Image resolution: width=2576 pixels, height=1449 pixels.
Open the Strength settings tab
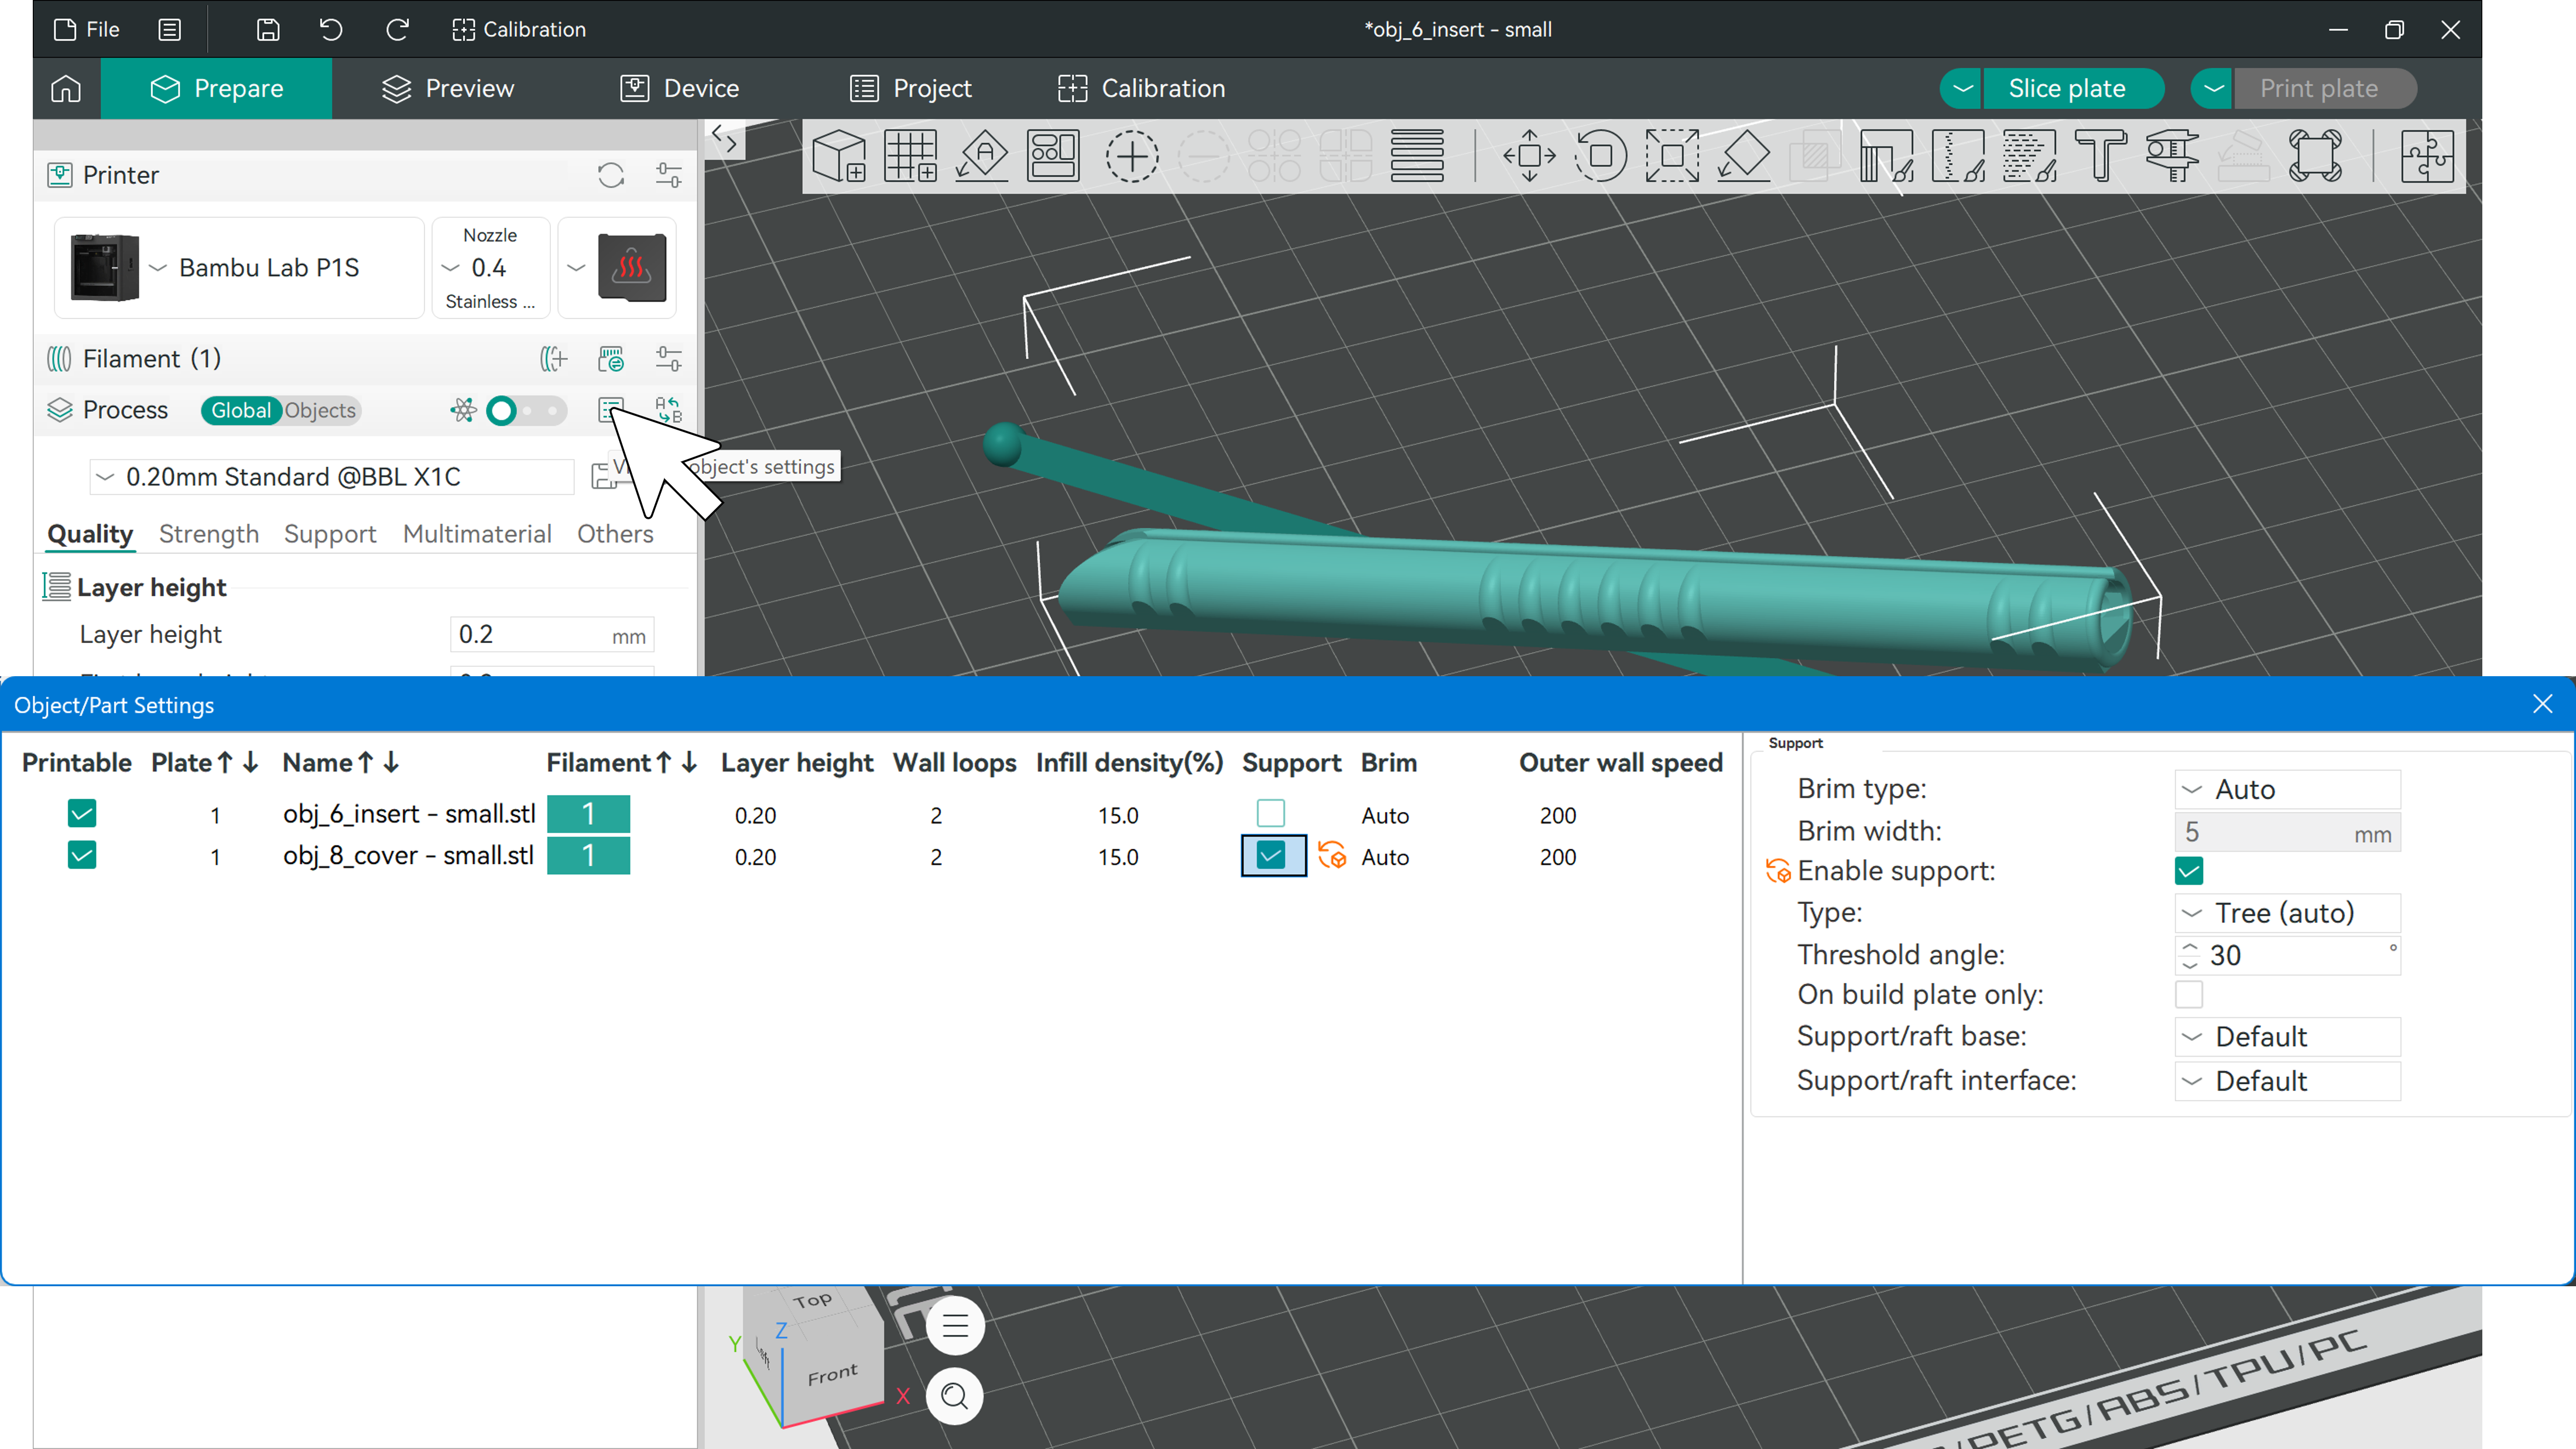209,534
